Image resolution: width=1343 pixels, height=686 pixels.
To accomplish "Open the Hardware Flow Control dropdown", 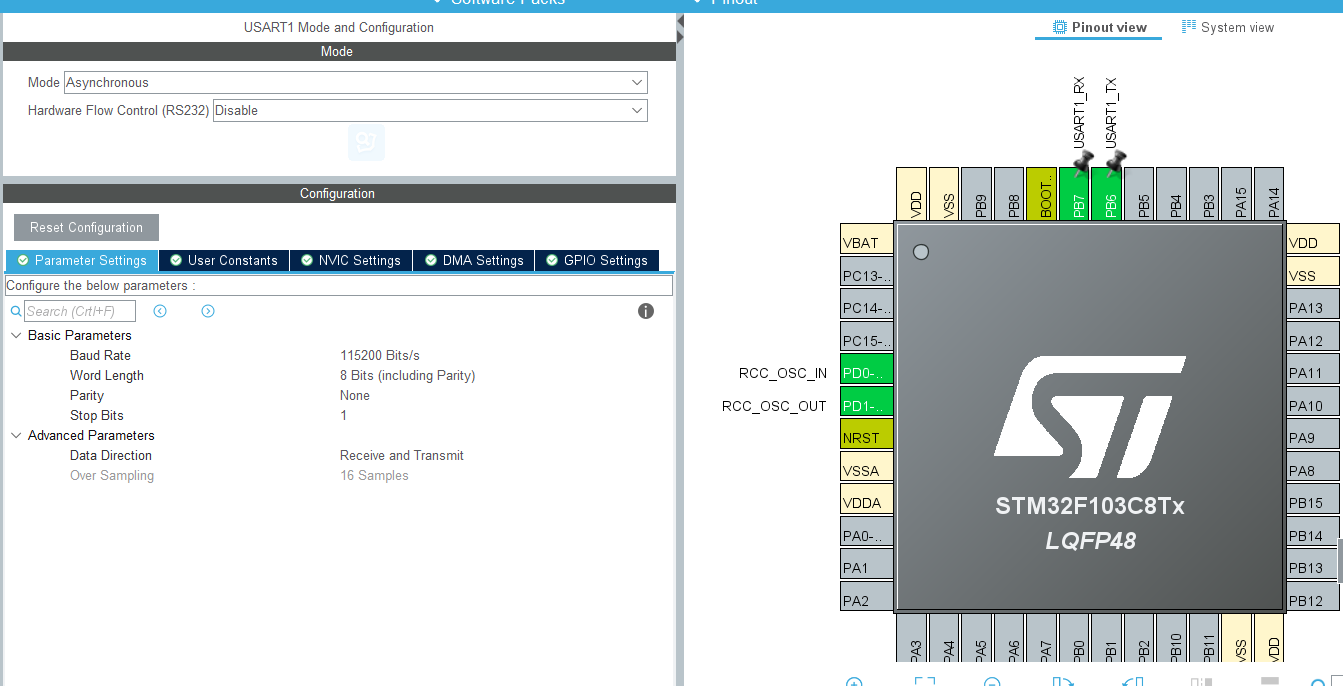I will [430, 111].
